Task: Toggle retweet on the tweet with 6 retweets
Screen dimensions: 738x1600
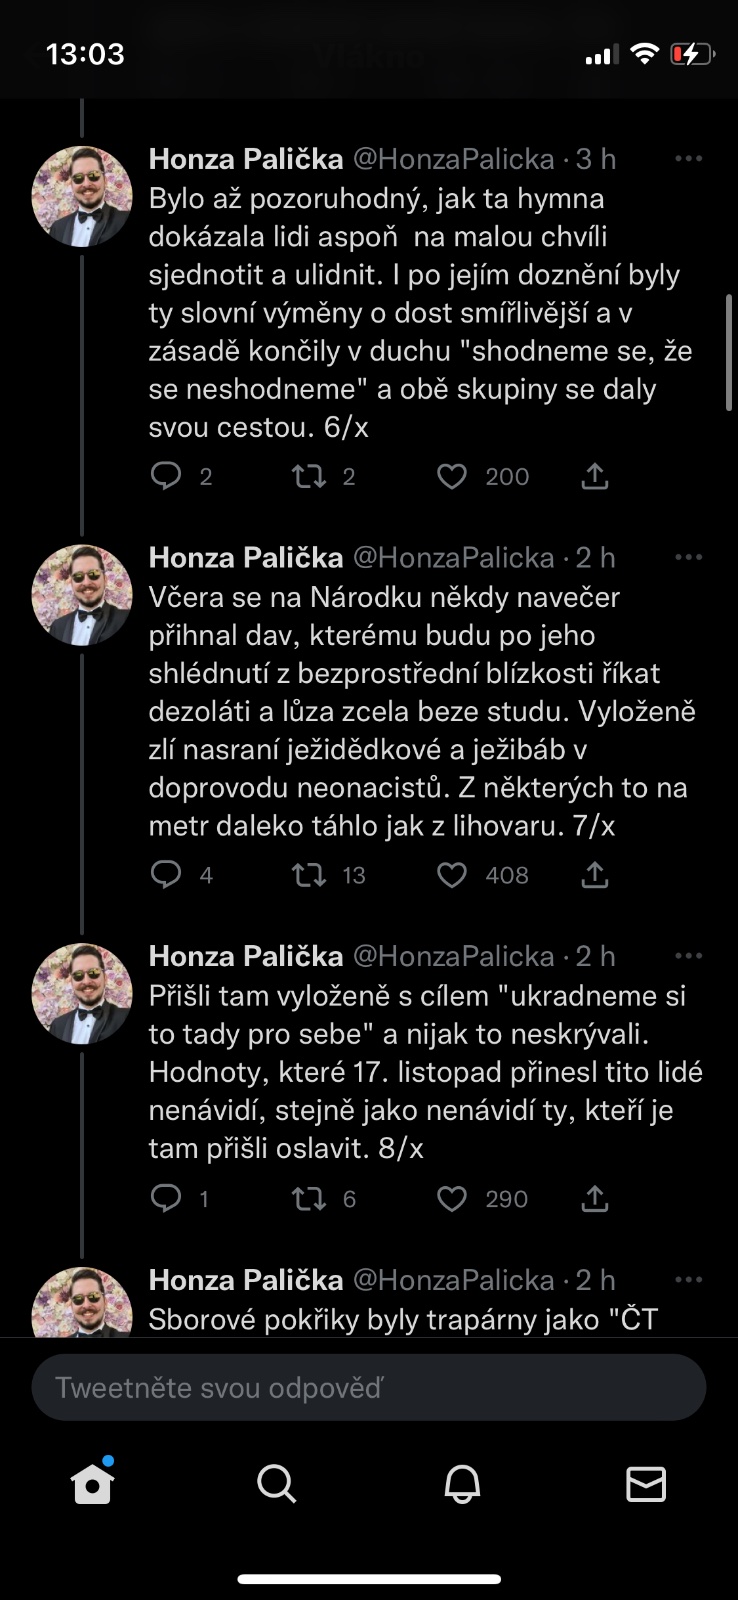Action: [308, 1198]
